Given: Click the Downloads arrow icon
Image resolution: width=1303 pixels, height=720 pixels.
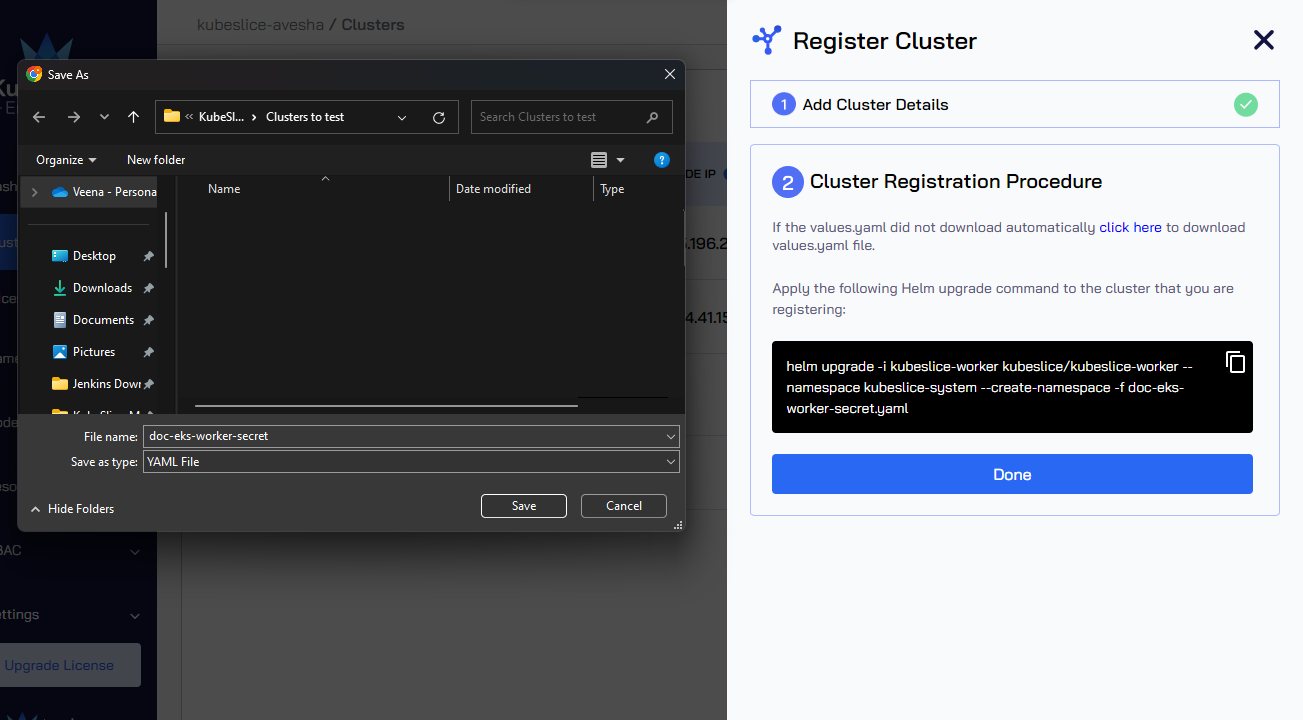Looking at the screenshot, I should tap(60, 288).
